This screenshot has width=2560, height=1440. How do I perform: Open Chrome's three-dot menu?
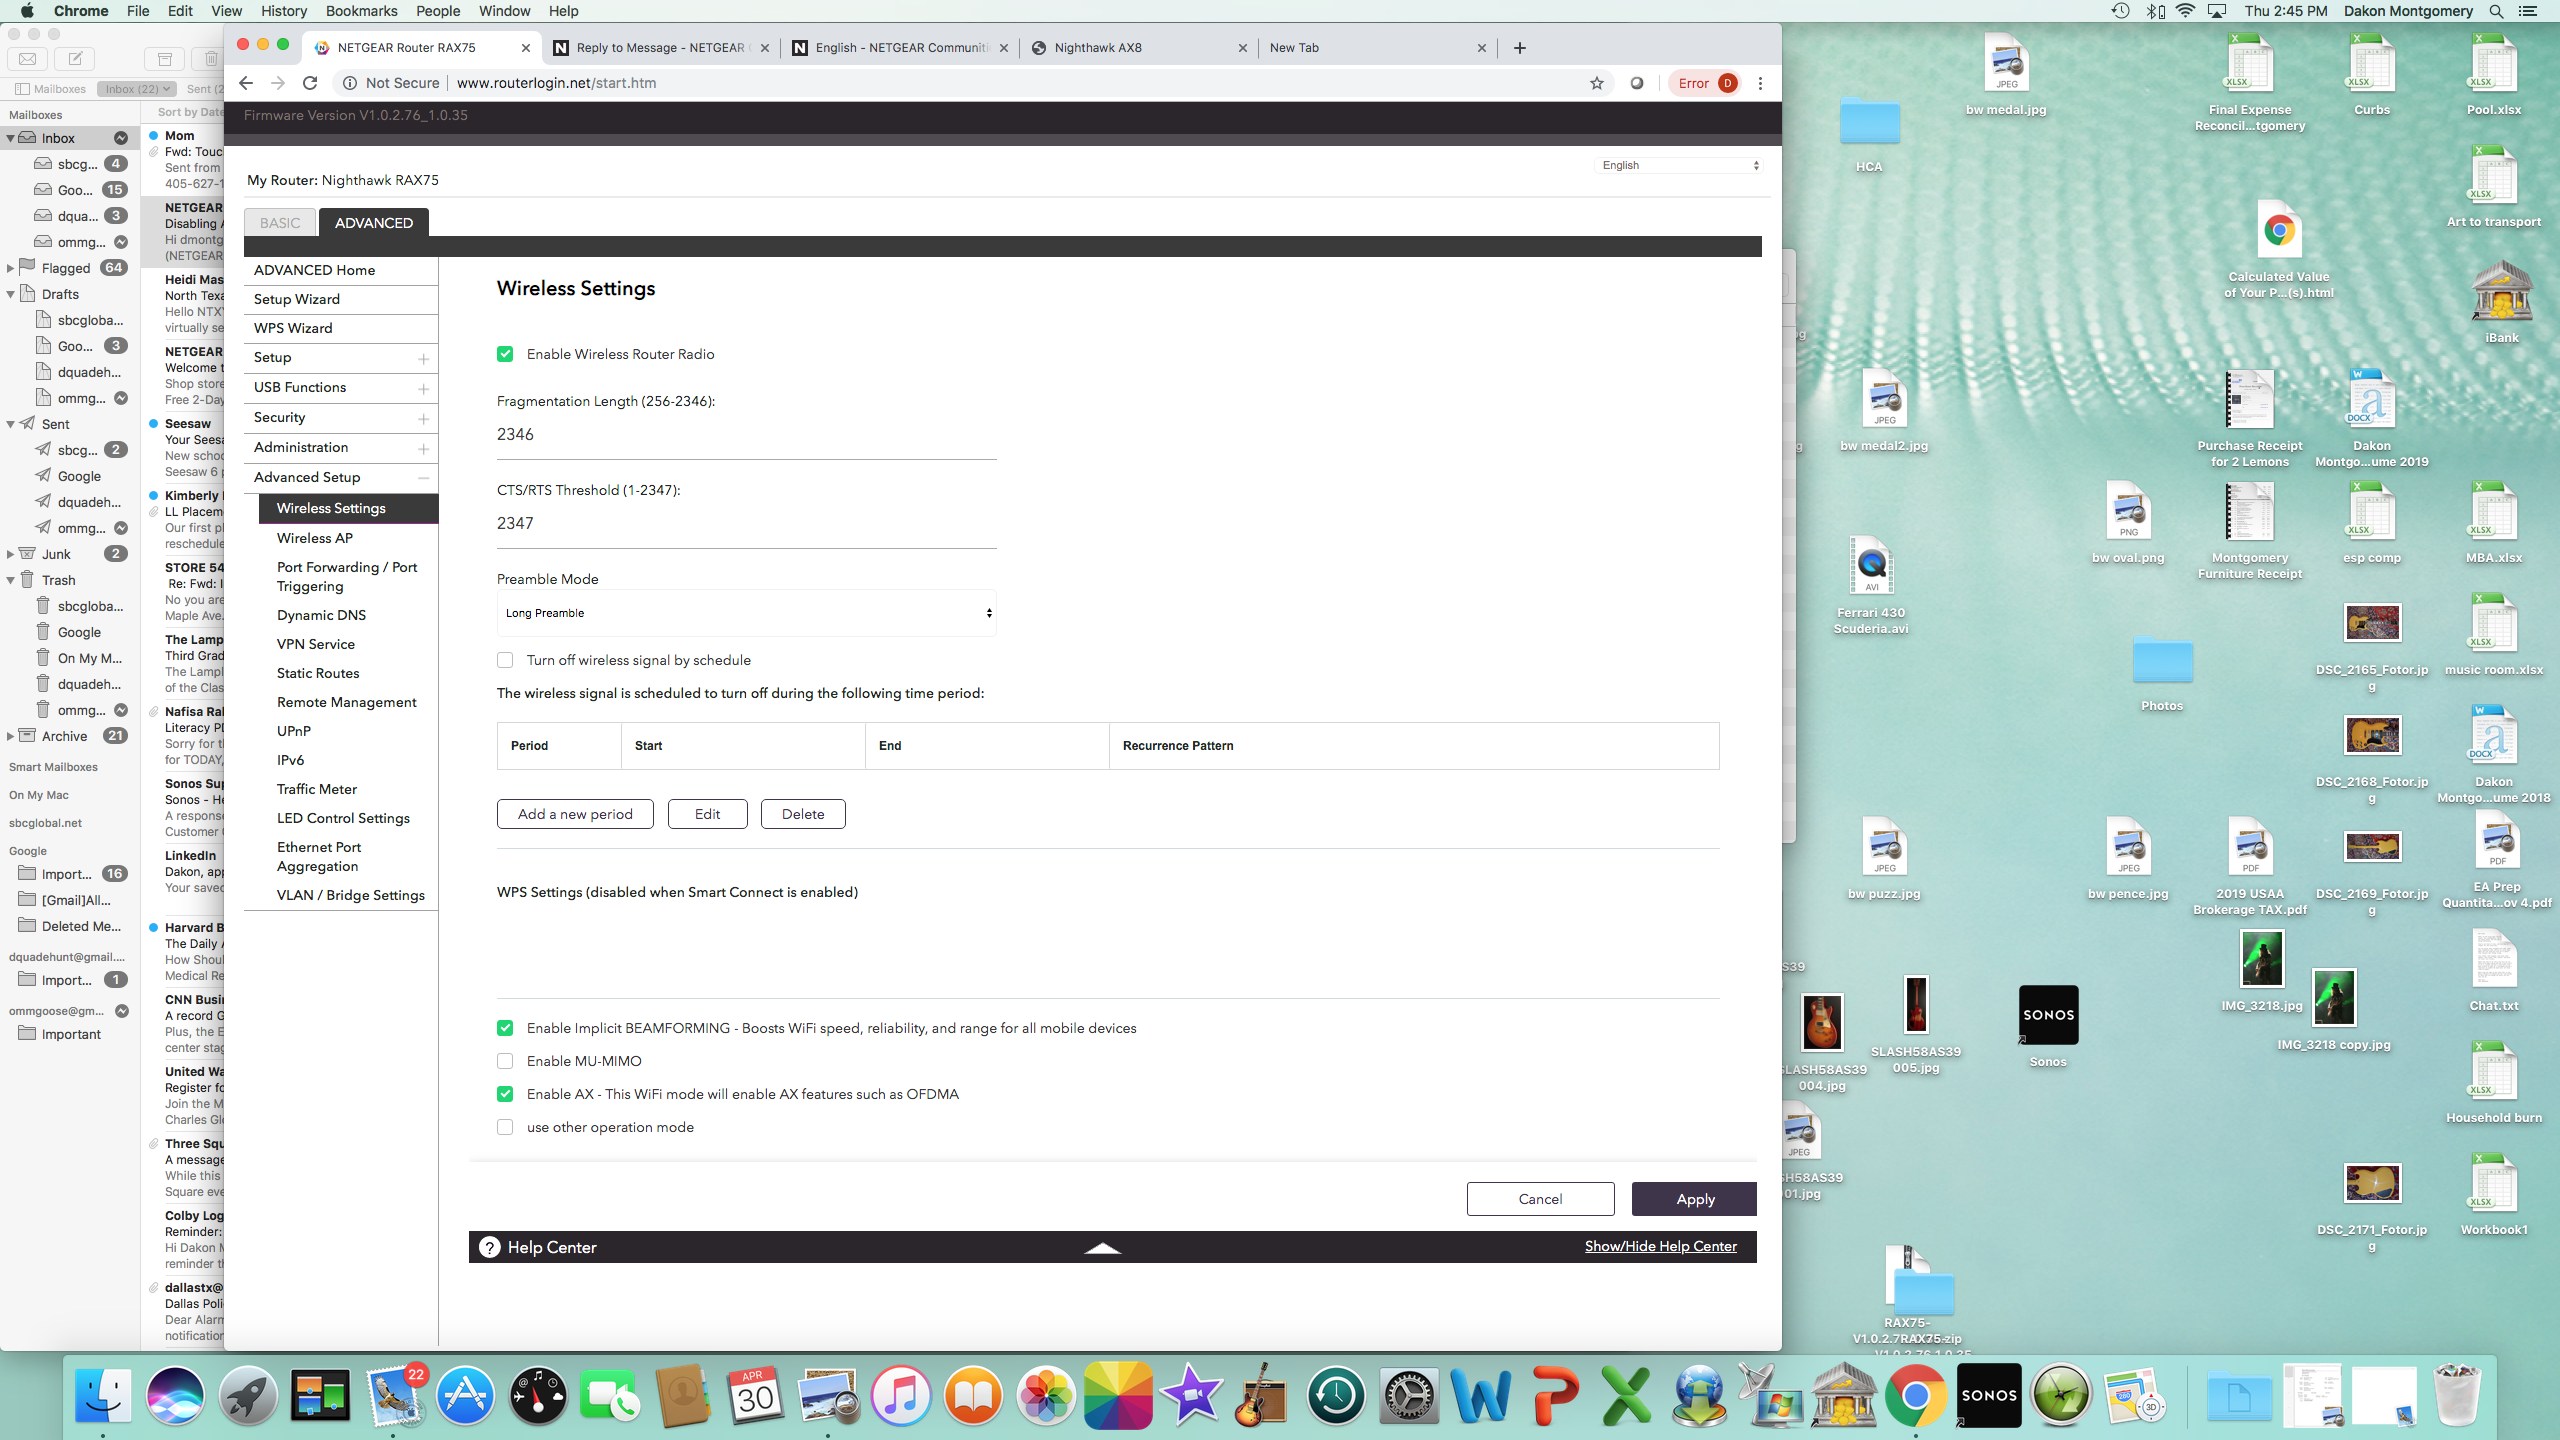pos(1760,83)
